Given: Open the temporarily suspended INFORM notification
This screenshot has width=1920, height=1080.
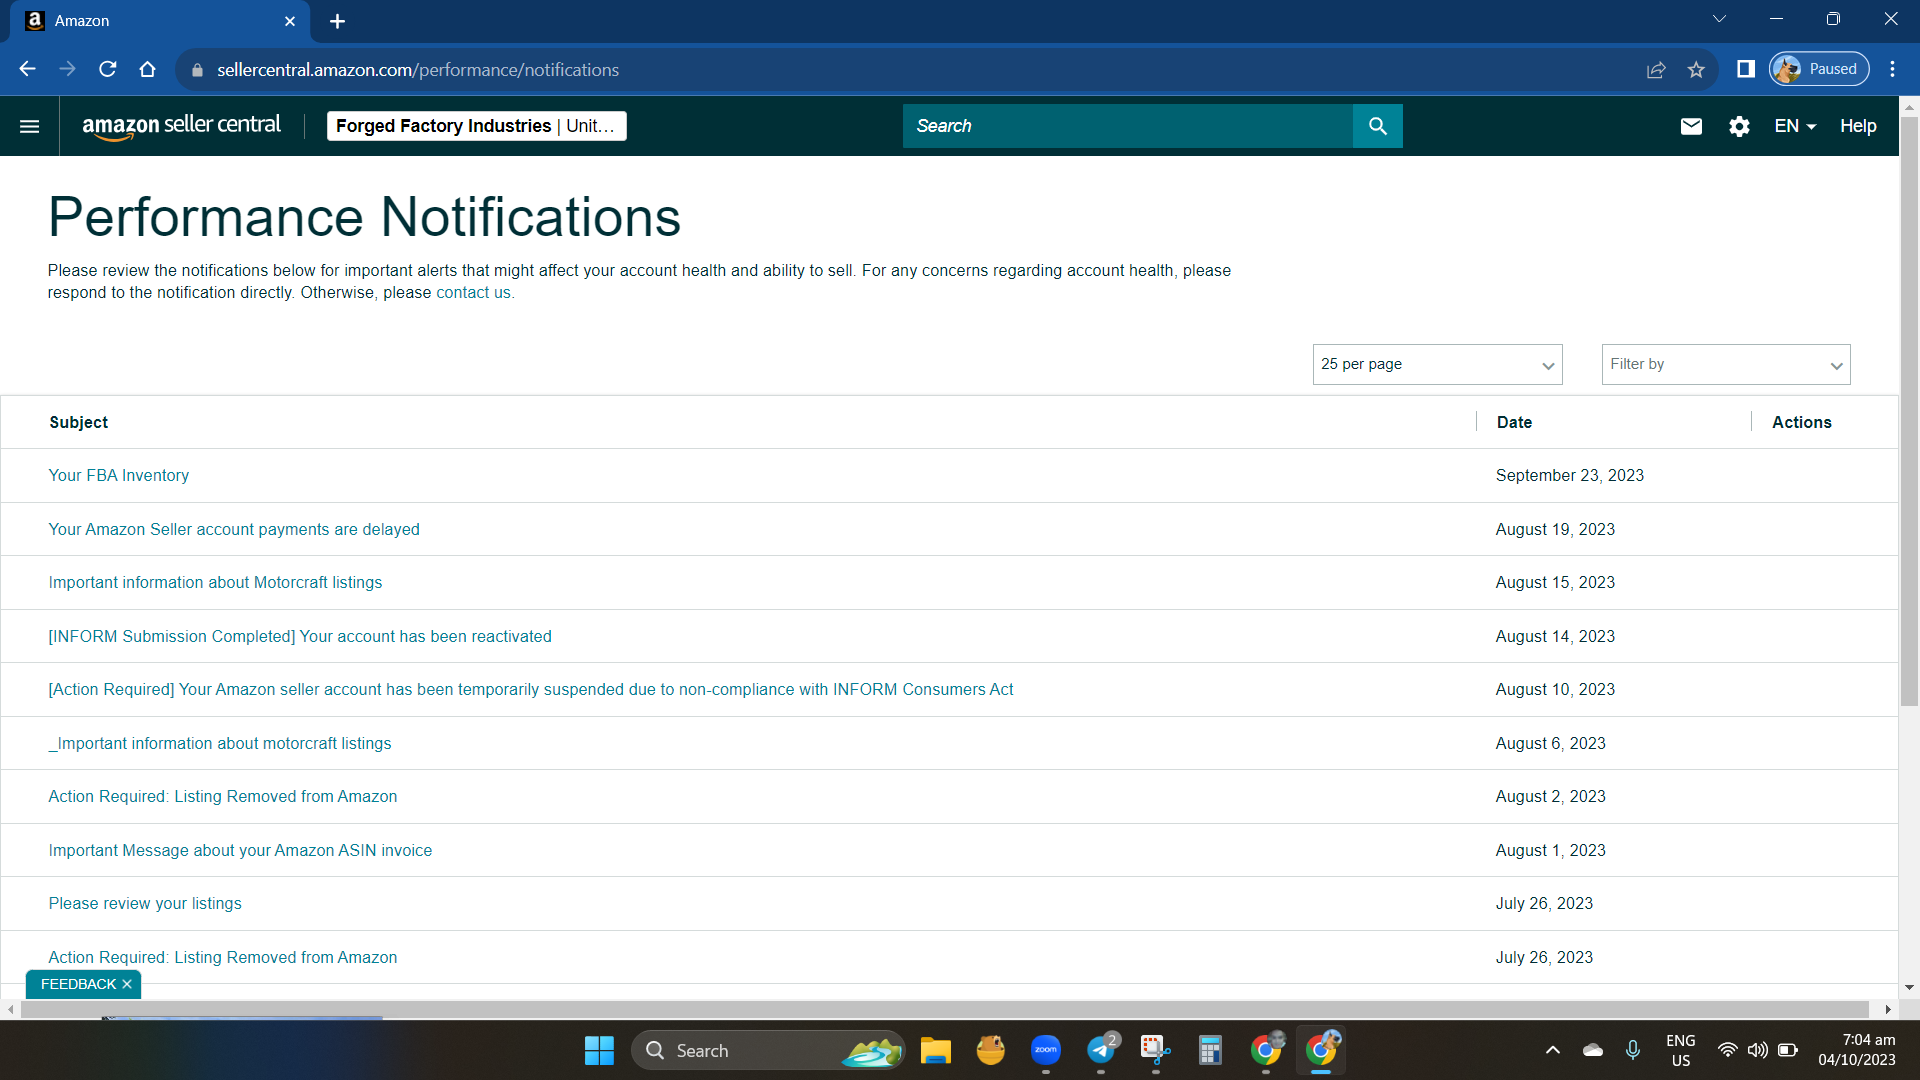Looking at the screenshot, I should 531,690.
